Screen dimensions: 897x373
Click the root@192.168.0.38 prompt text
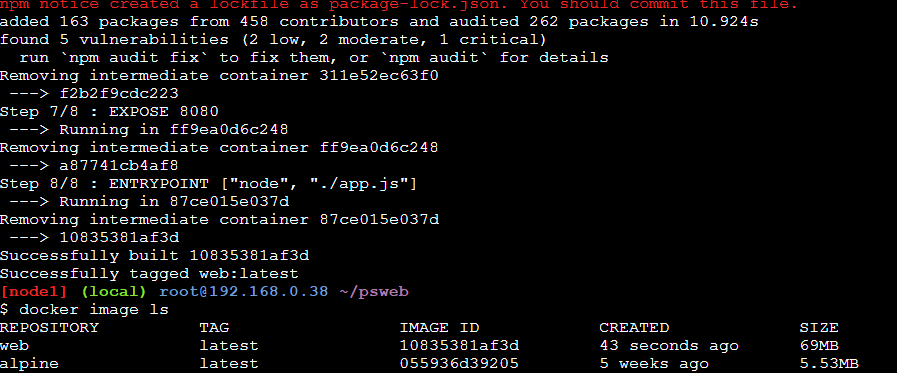[244, 292]
